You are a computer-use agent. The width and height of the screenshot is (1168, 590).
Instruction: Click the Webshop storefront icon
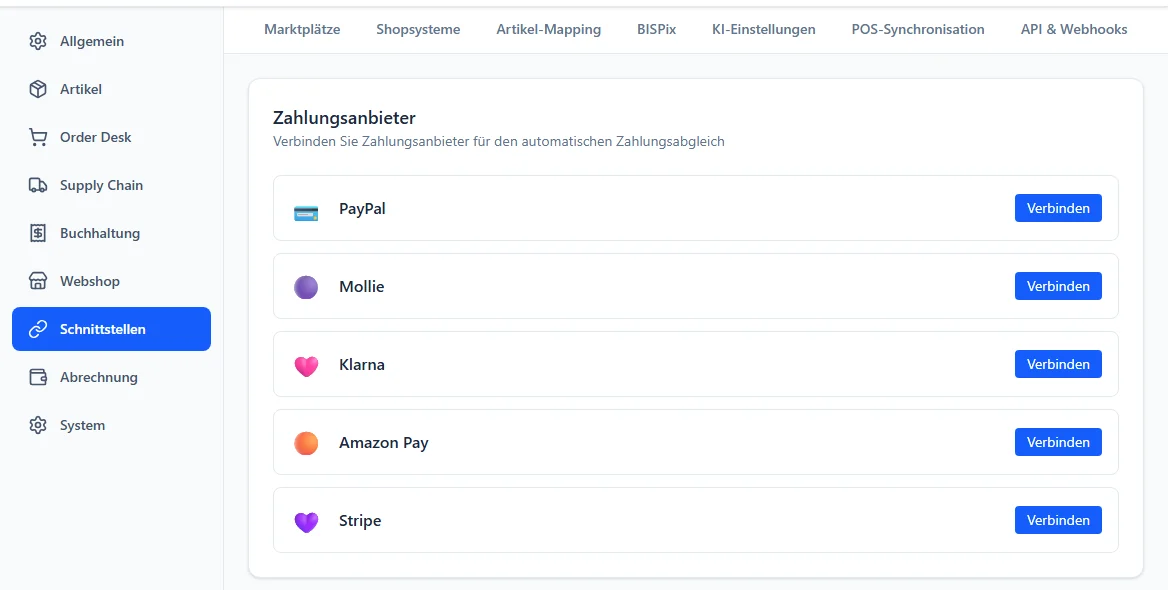37,281
